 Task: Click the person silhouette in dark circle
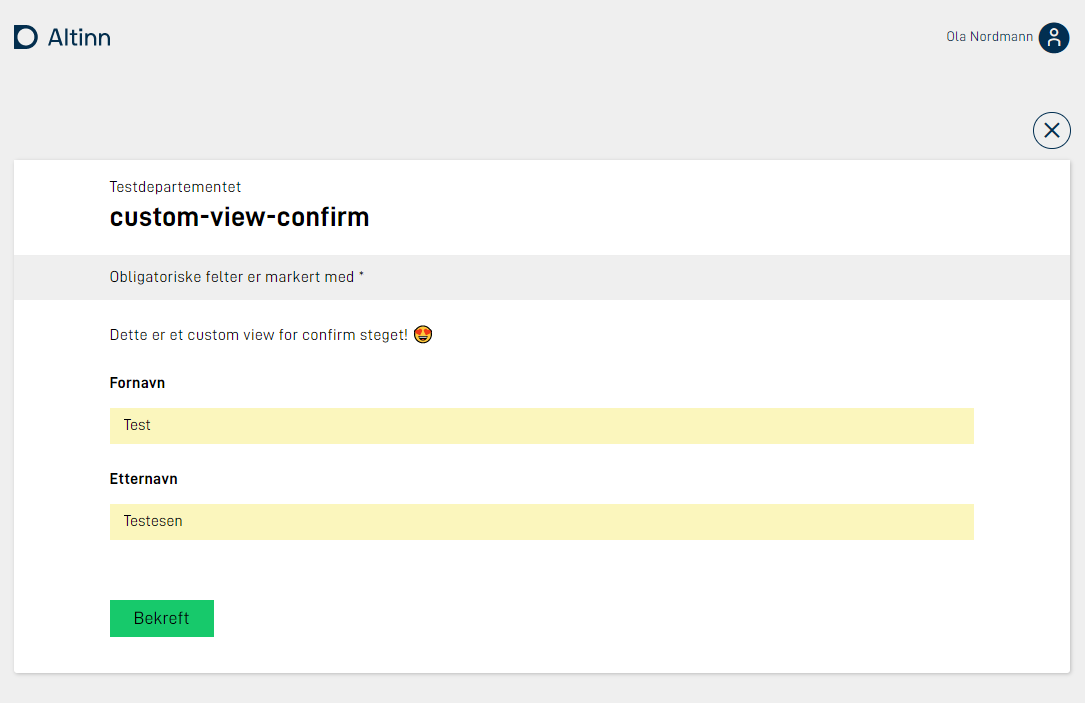1054,37
